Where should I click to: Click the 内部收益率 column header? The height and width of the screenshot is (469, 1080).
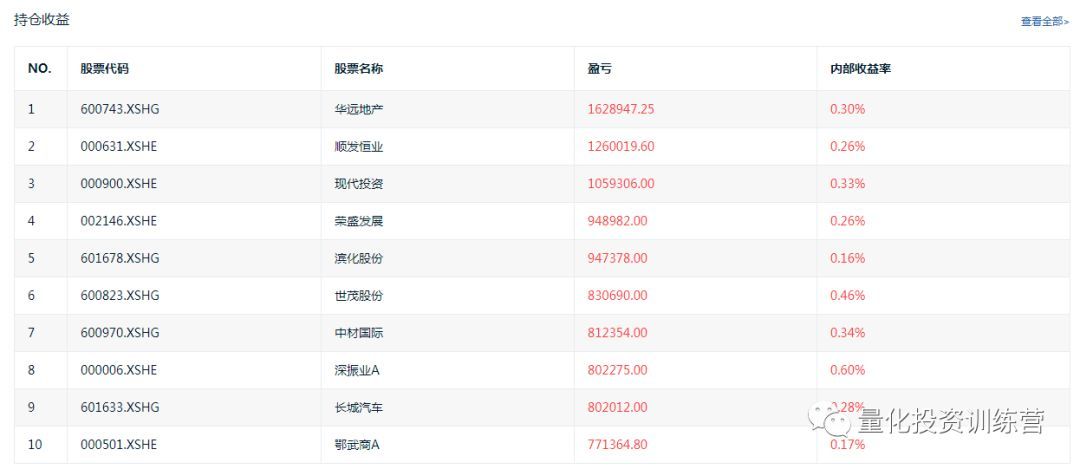(x=860, y=69)
